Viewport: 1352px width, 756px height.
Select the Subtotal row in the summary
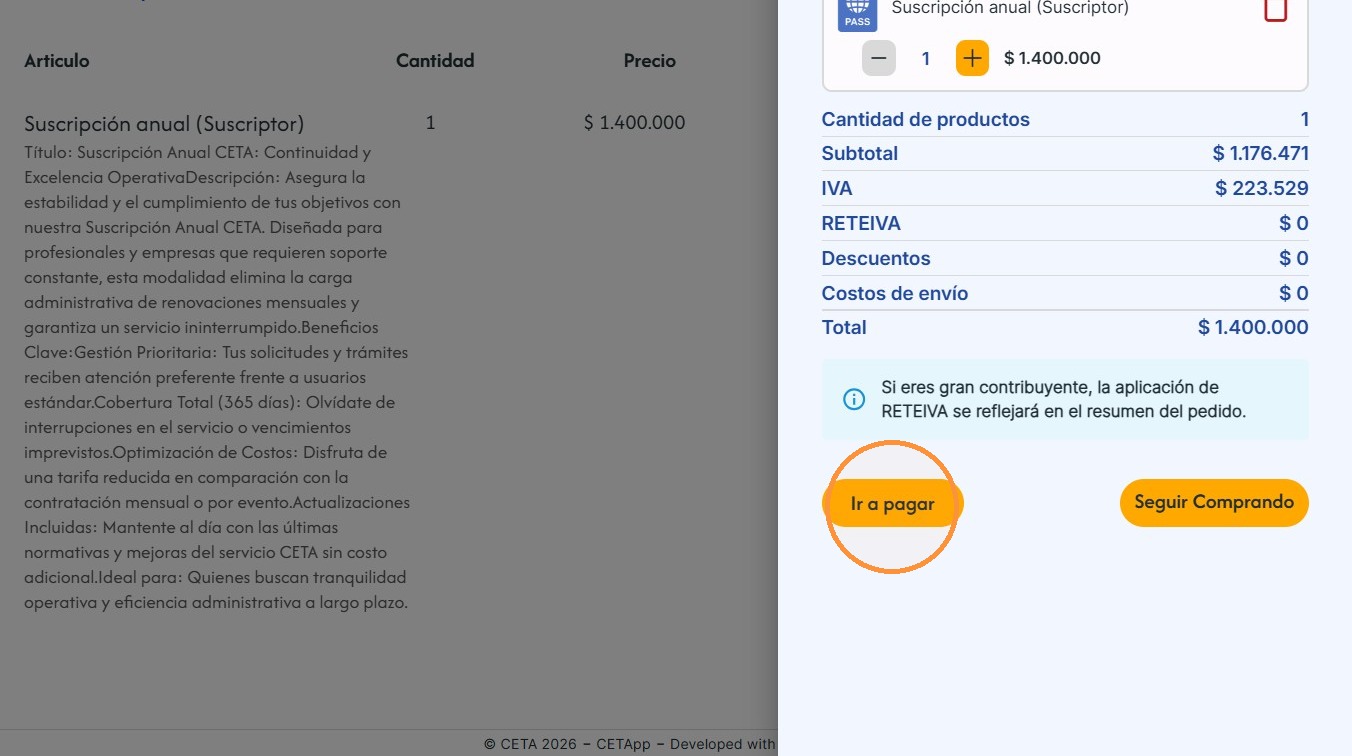pyautogui.click(x=1065, y=153)
